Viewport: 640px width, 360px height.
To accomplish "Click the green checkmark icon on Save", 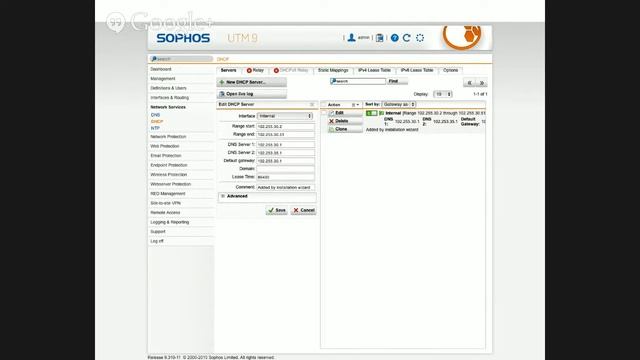I will (271, 210).
